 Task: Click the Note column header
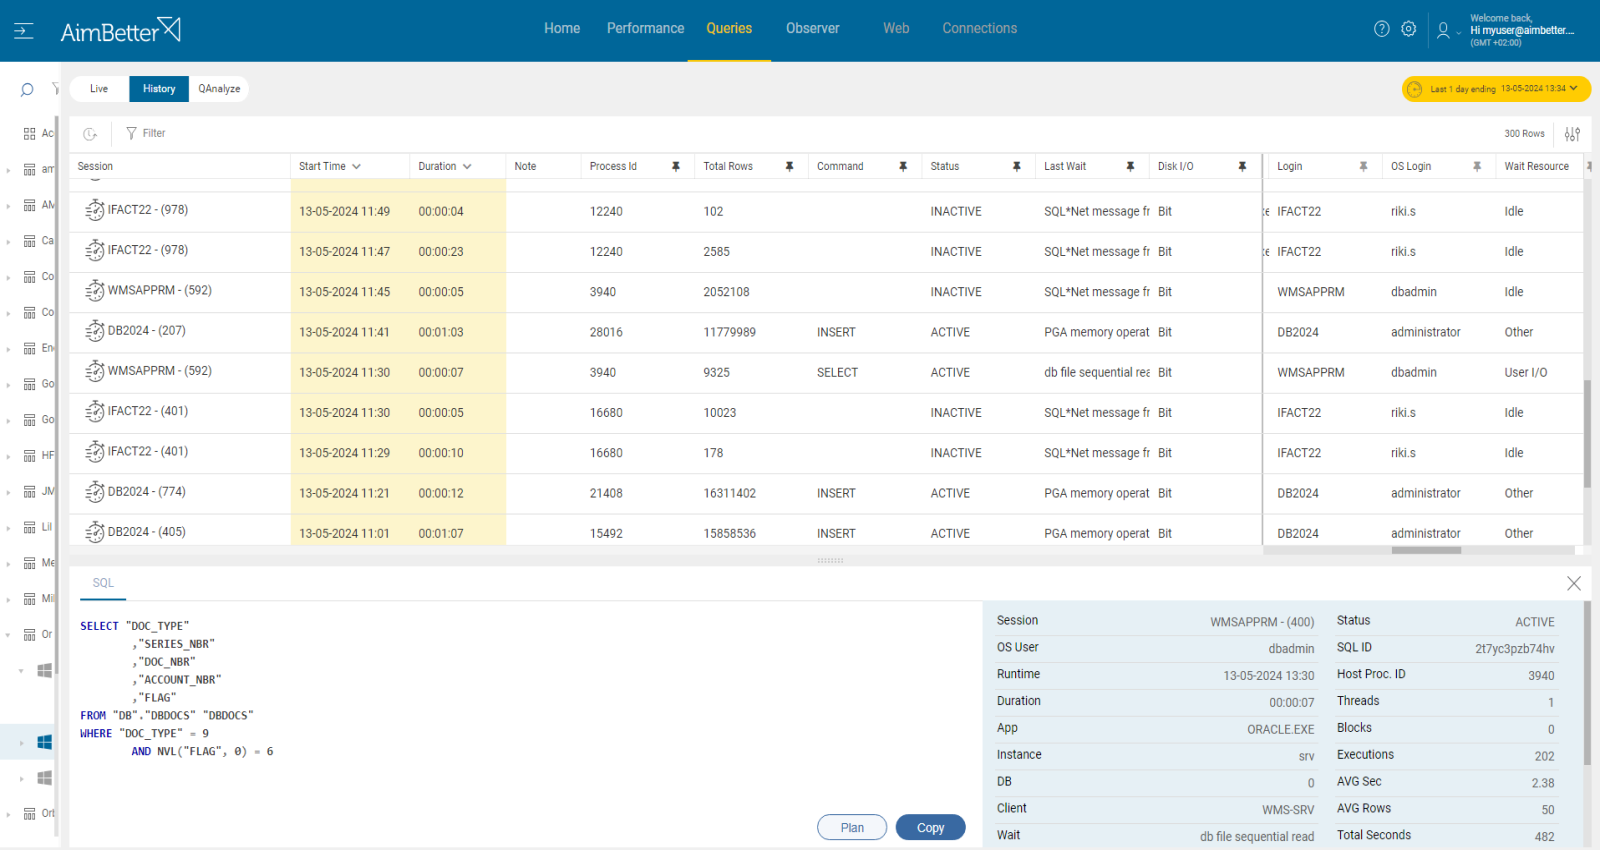[525, 167]
